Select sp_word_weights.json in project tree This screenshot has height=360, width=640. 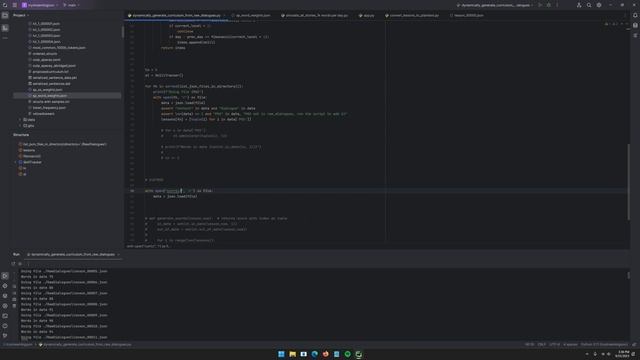pos(49,96)
